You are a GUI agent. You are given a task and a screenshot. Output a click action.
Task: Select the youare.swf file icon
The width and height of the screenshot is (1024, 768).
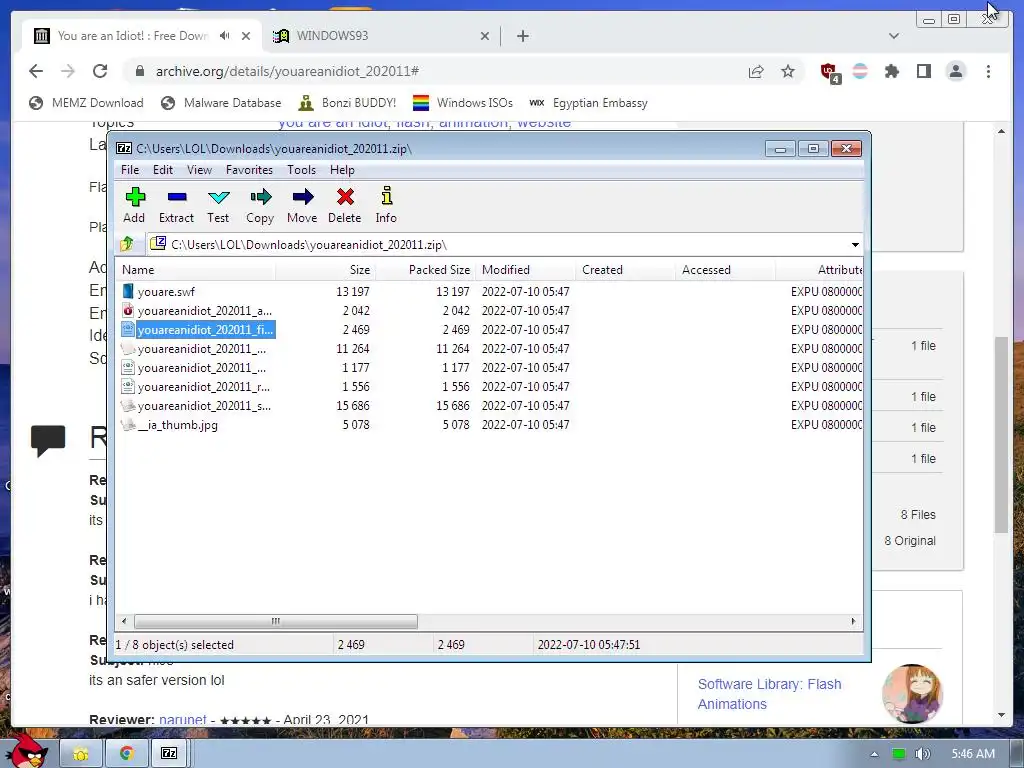pyautogui.click(x=128, y=291)
